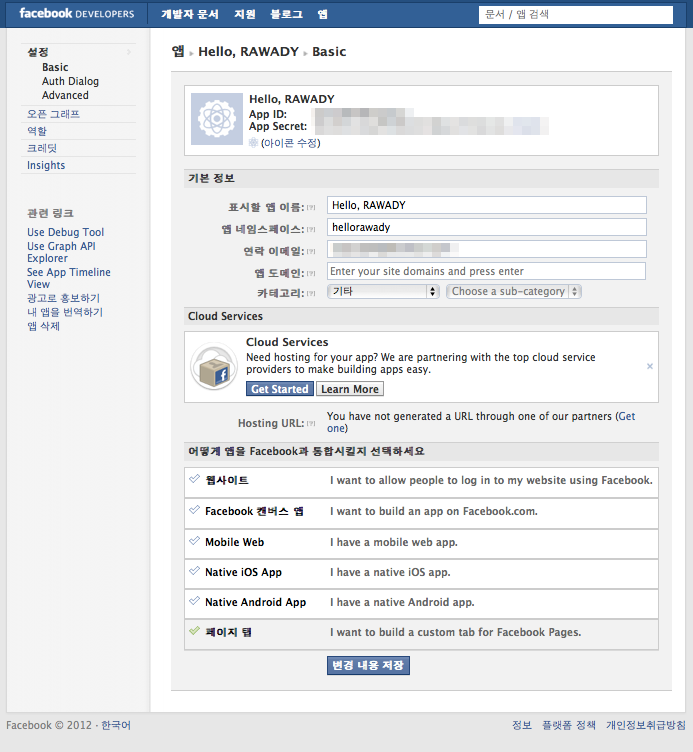Screen dimensions: 693x752
Task: Toggle the Facebook 캔버스 앱 checkmark
Action: (x=194, y=510)
